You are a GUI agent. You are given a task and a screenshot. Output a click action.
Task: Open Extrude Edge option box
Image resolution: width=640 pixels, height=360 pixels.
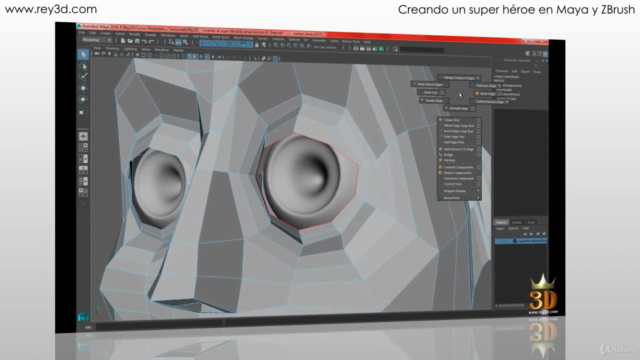click(x=473, y=109)
